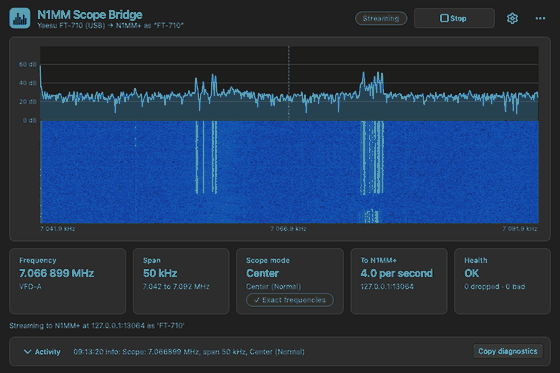Screen dimensions: 560x373
Task: Open the three-dots more menu
Action: pyautogui.click(x=540, y=18)
